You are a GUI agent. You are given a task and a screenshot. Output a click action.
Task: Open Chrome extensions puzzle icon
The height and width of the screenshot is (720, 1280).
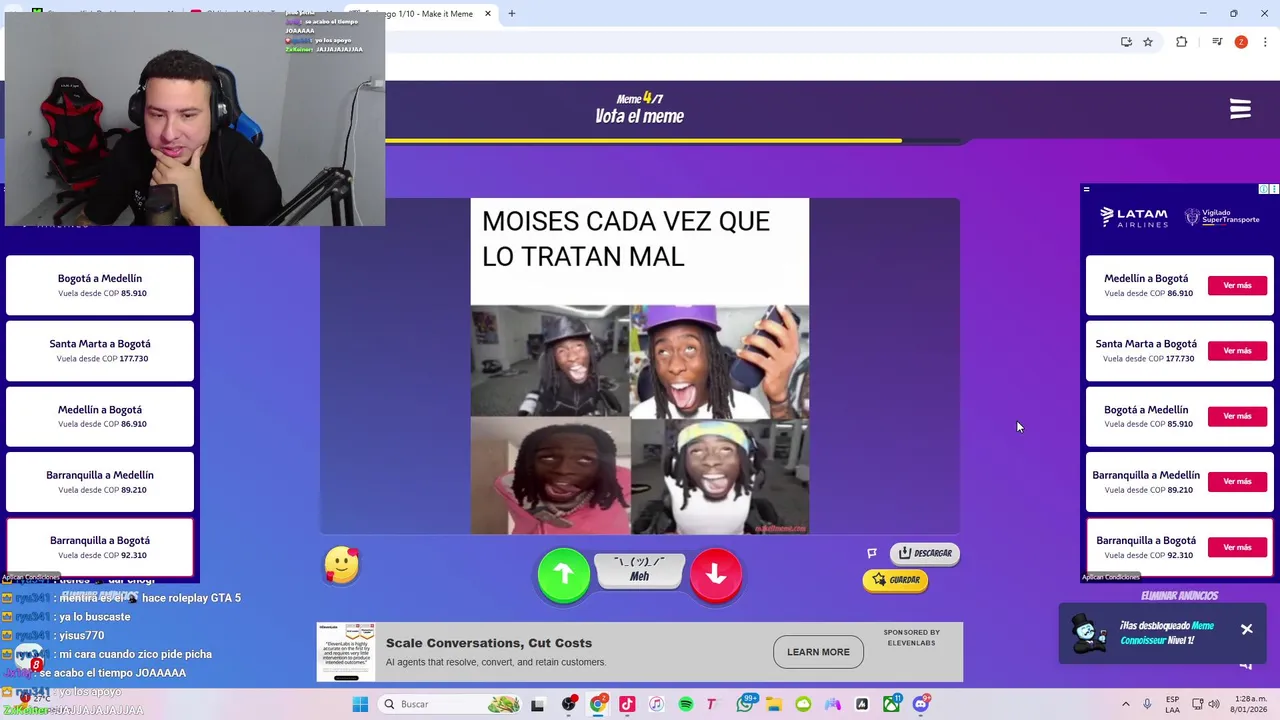click(1182, 42)
